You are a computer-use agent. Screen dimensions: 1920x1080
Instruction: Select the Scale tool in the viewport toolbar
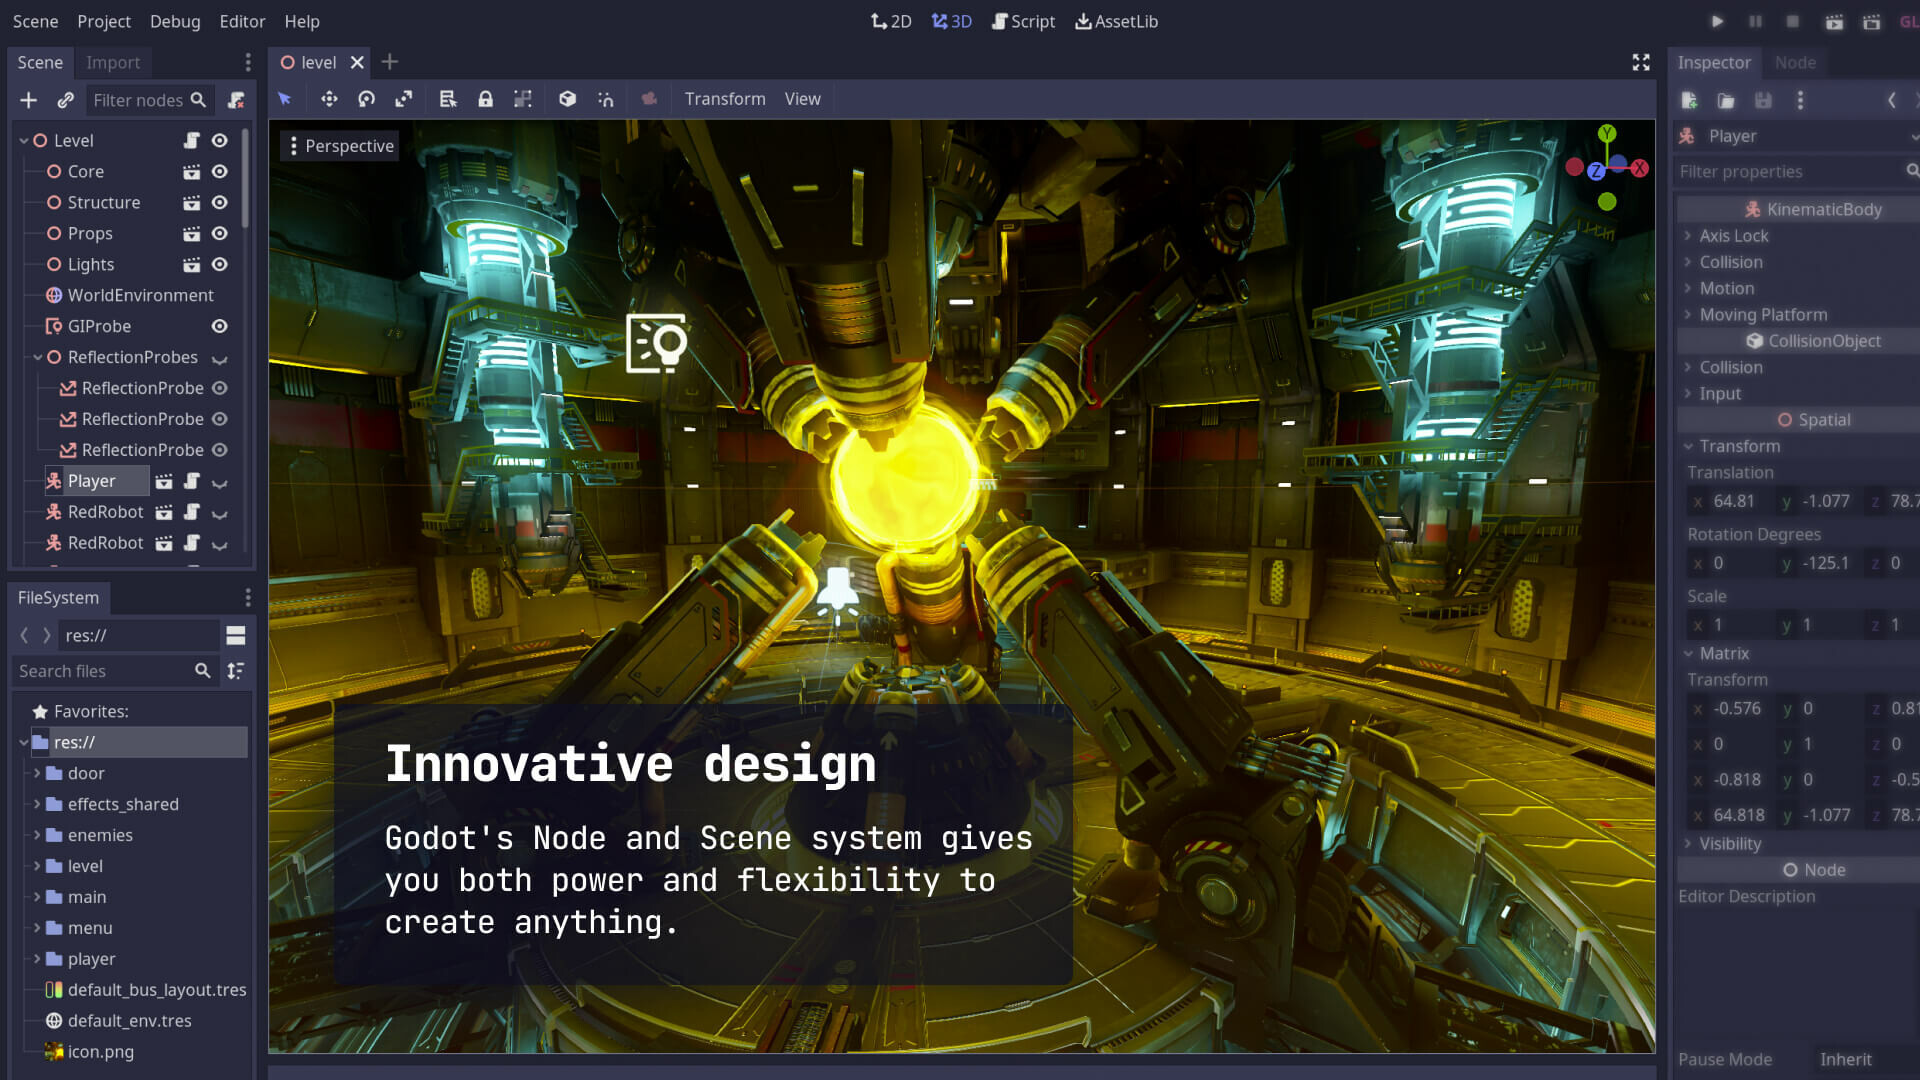(404, 99)
